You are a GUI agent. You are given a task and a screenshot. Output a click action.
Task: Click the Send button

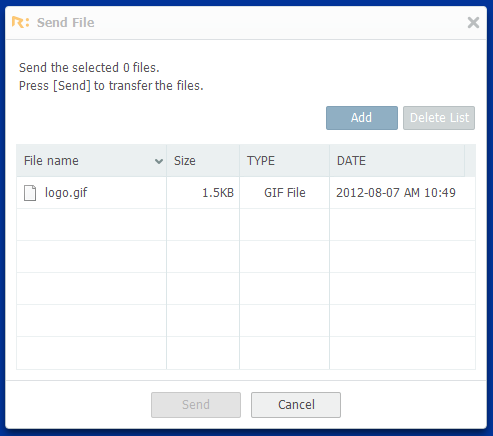pyautogui.click(x=196, y=405)
